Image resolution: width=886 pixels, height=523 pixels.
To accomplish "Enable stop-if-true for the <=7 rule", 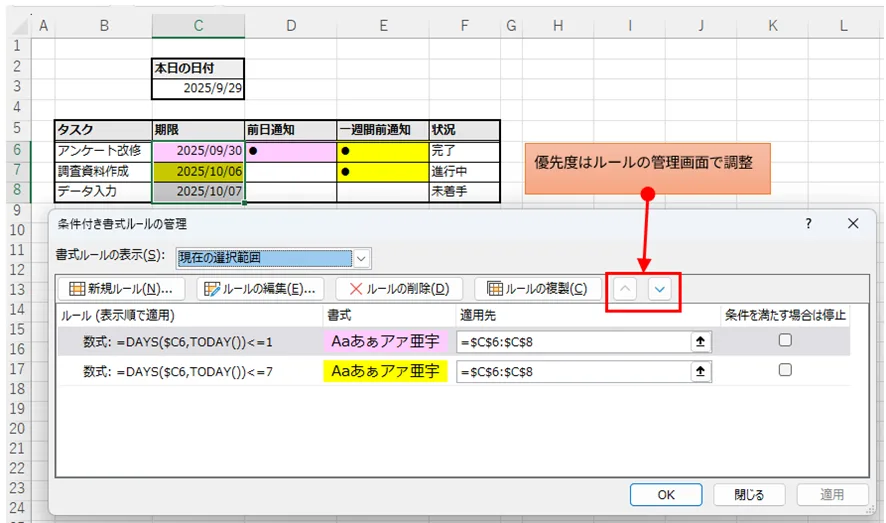I will tap(785, 370).
